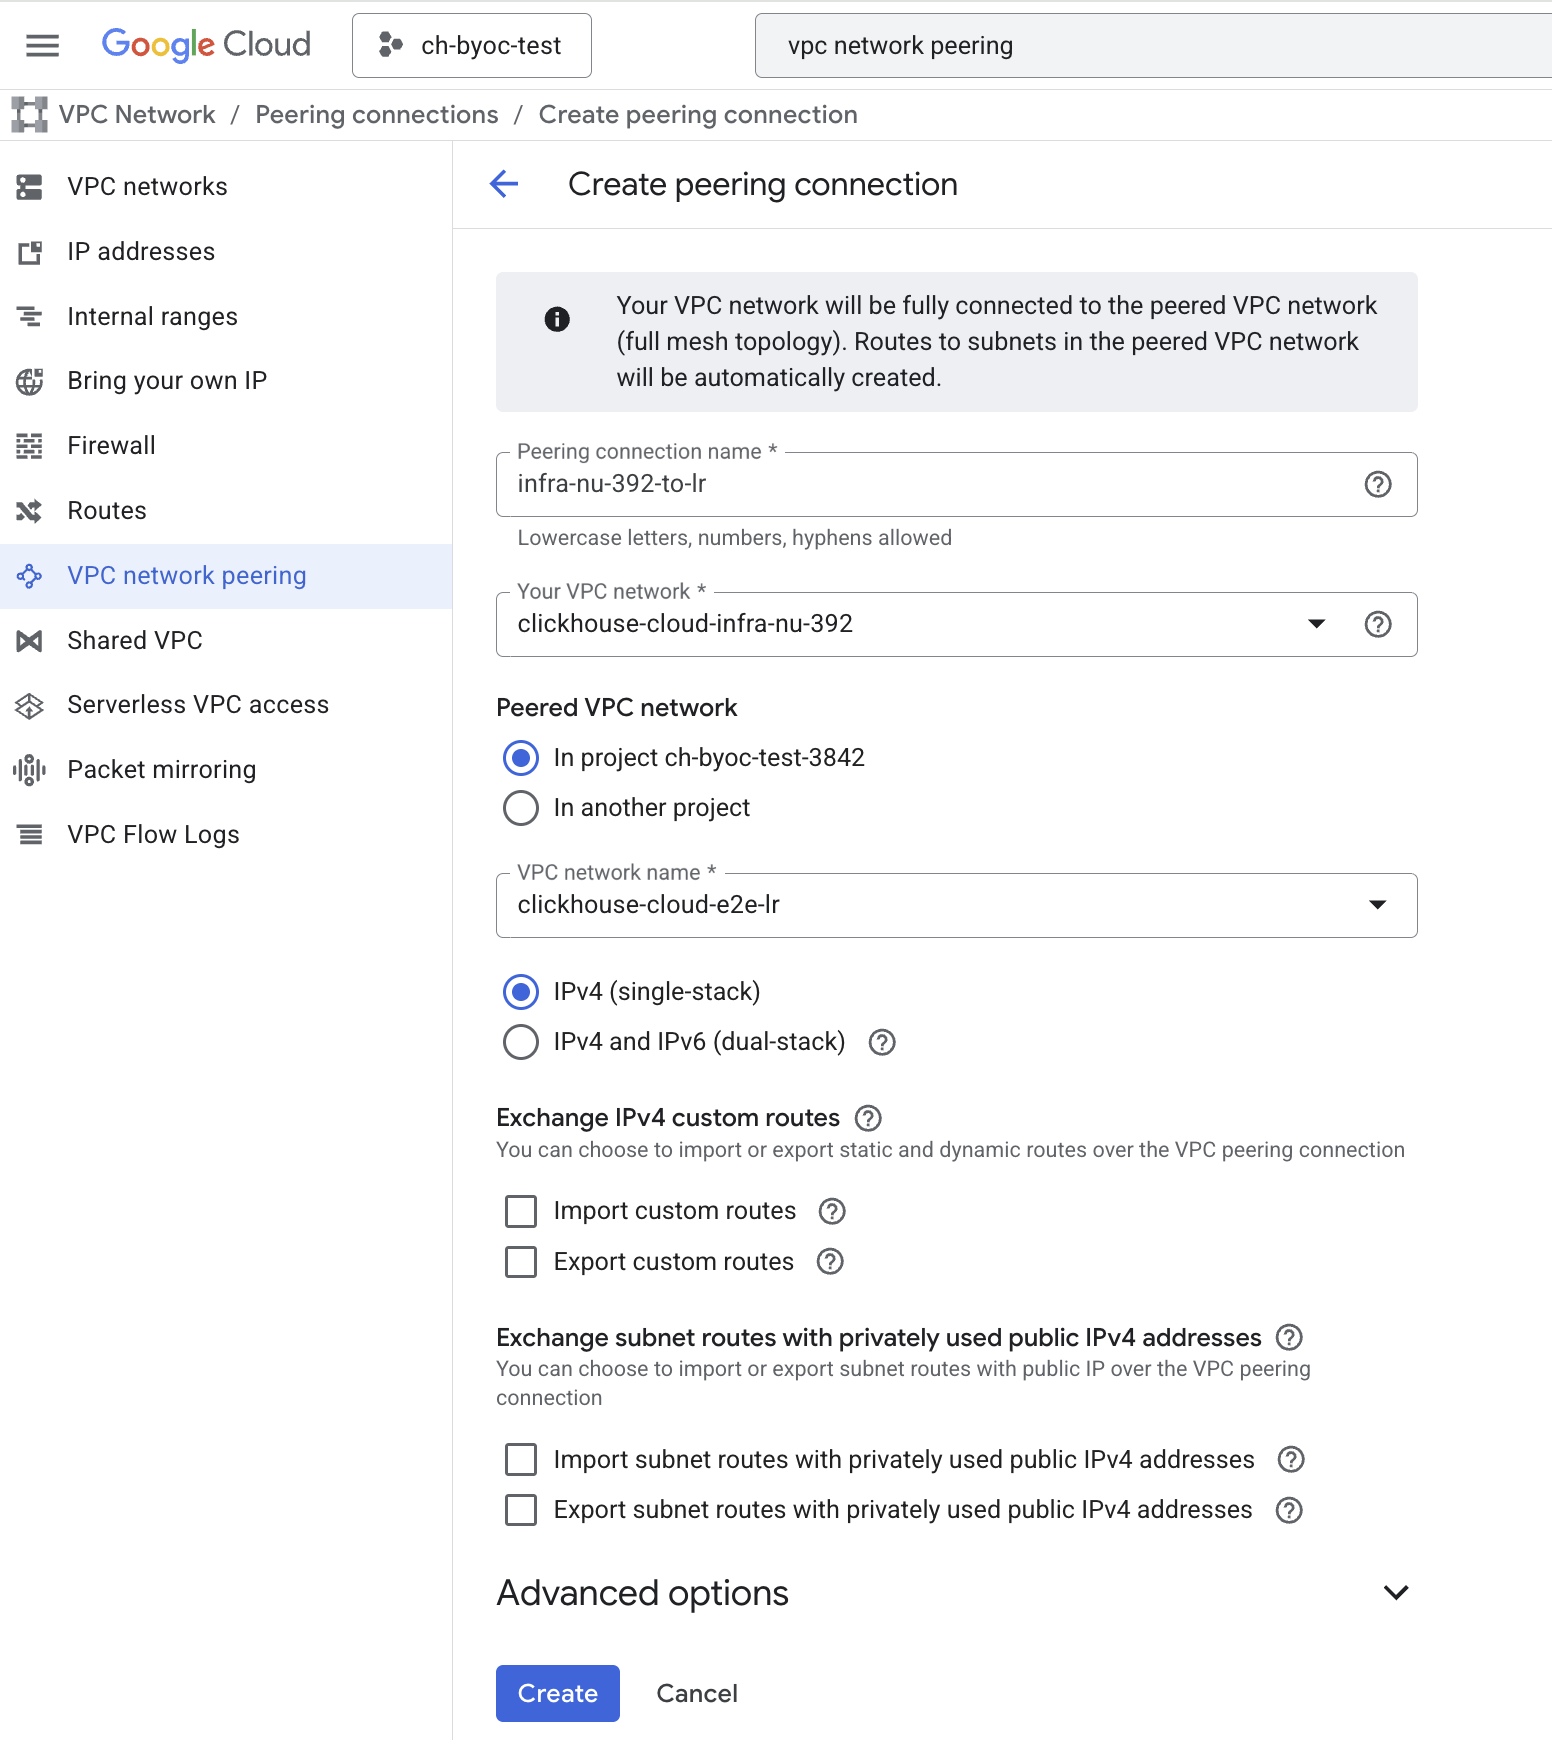1552x1740 pixels.
Task: Click the Firewall icon in sidebar
Action: [x=30, y=446]
